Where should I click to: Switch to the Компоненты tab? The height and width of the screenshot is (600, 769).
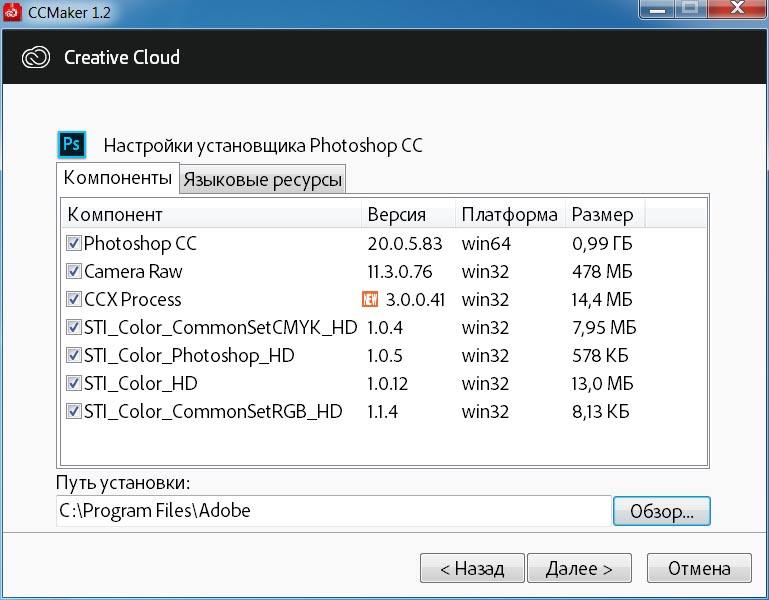[x=118, y=178]
